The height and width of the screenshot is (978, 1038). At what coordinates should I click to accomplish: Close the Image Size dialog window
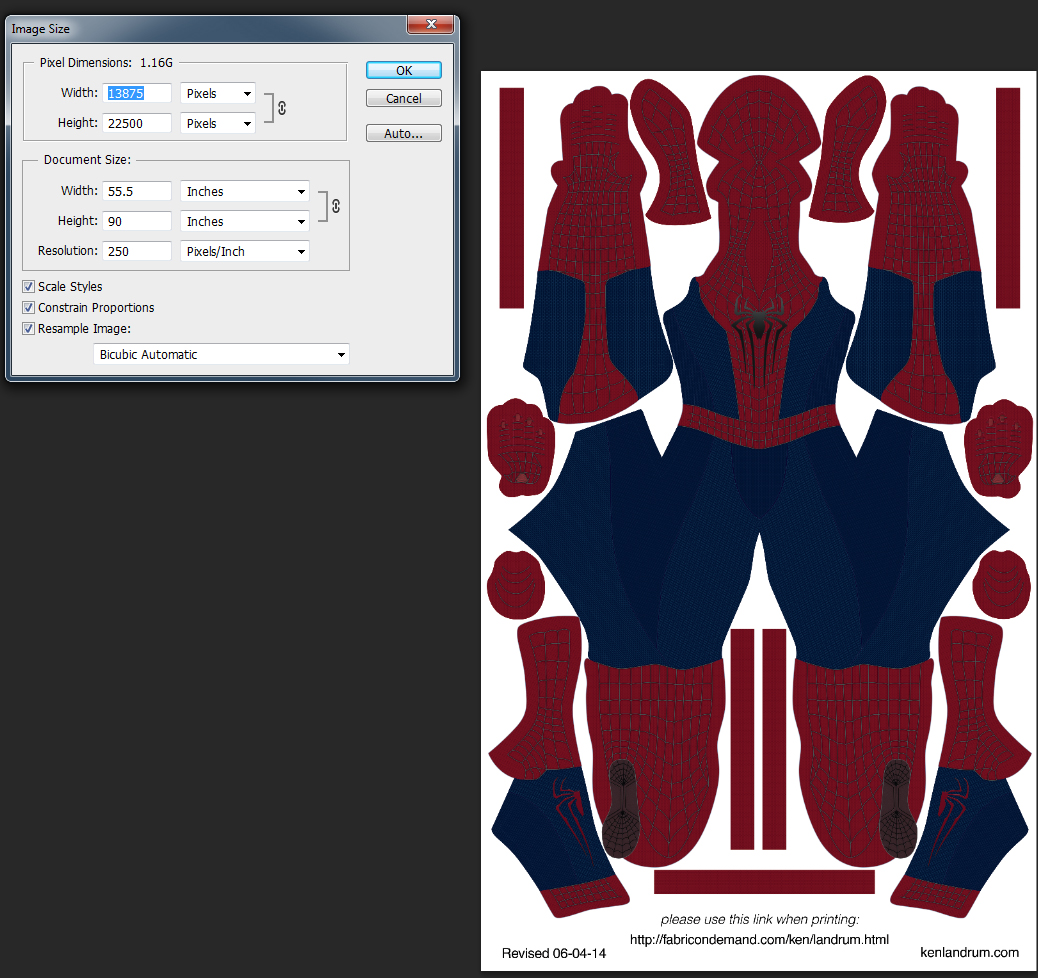tap(431, 24)
